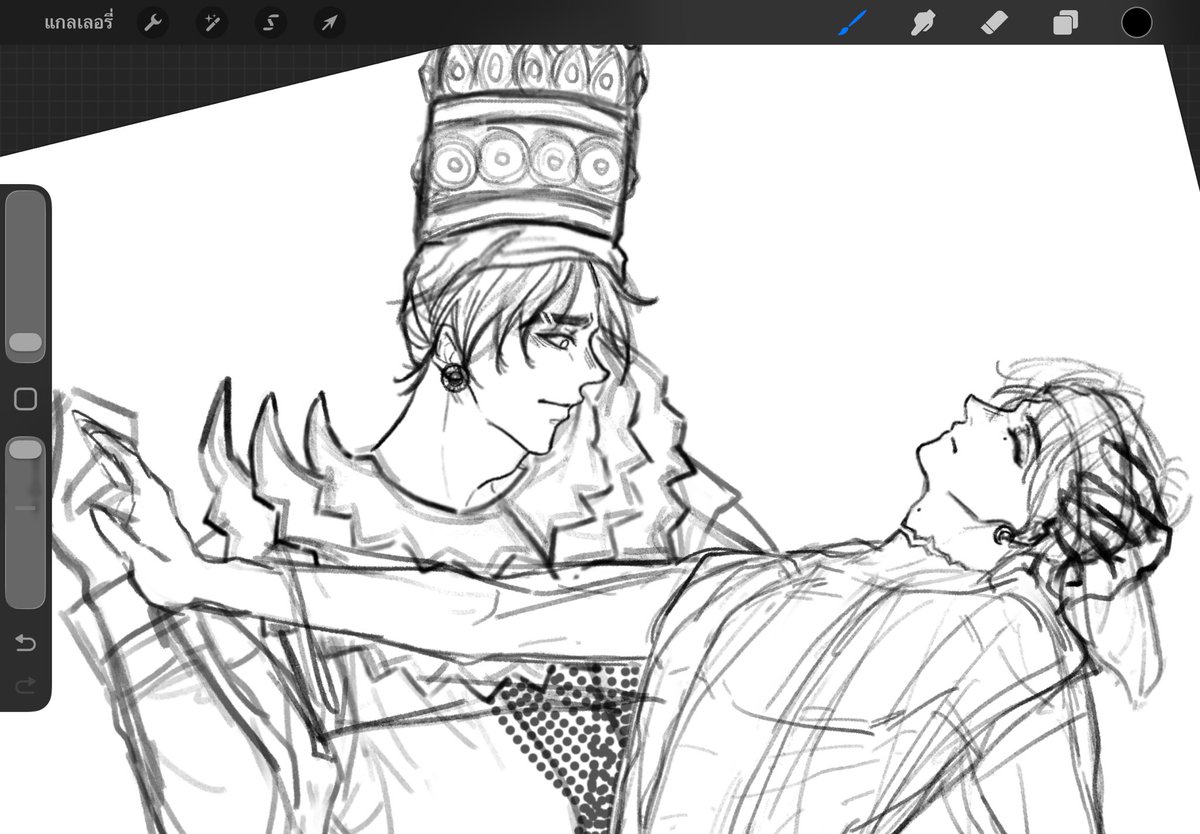Select the Brush tool
This screenshot has width=1200, height=834.
tap(853, 22)
